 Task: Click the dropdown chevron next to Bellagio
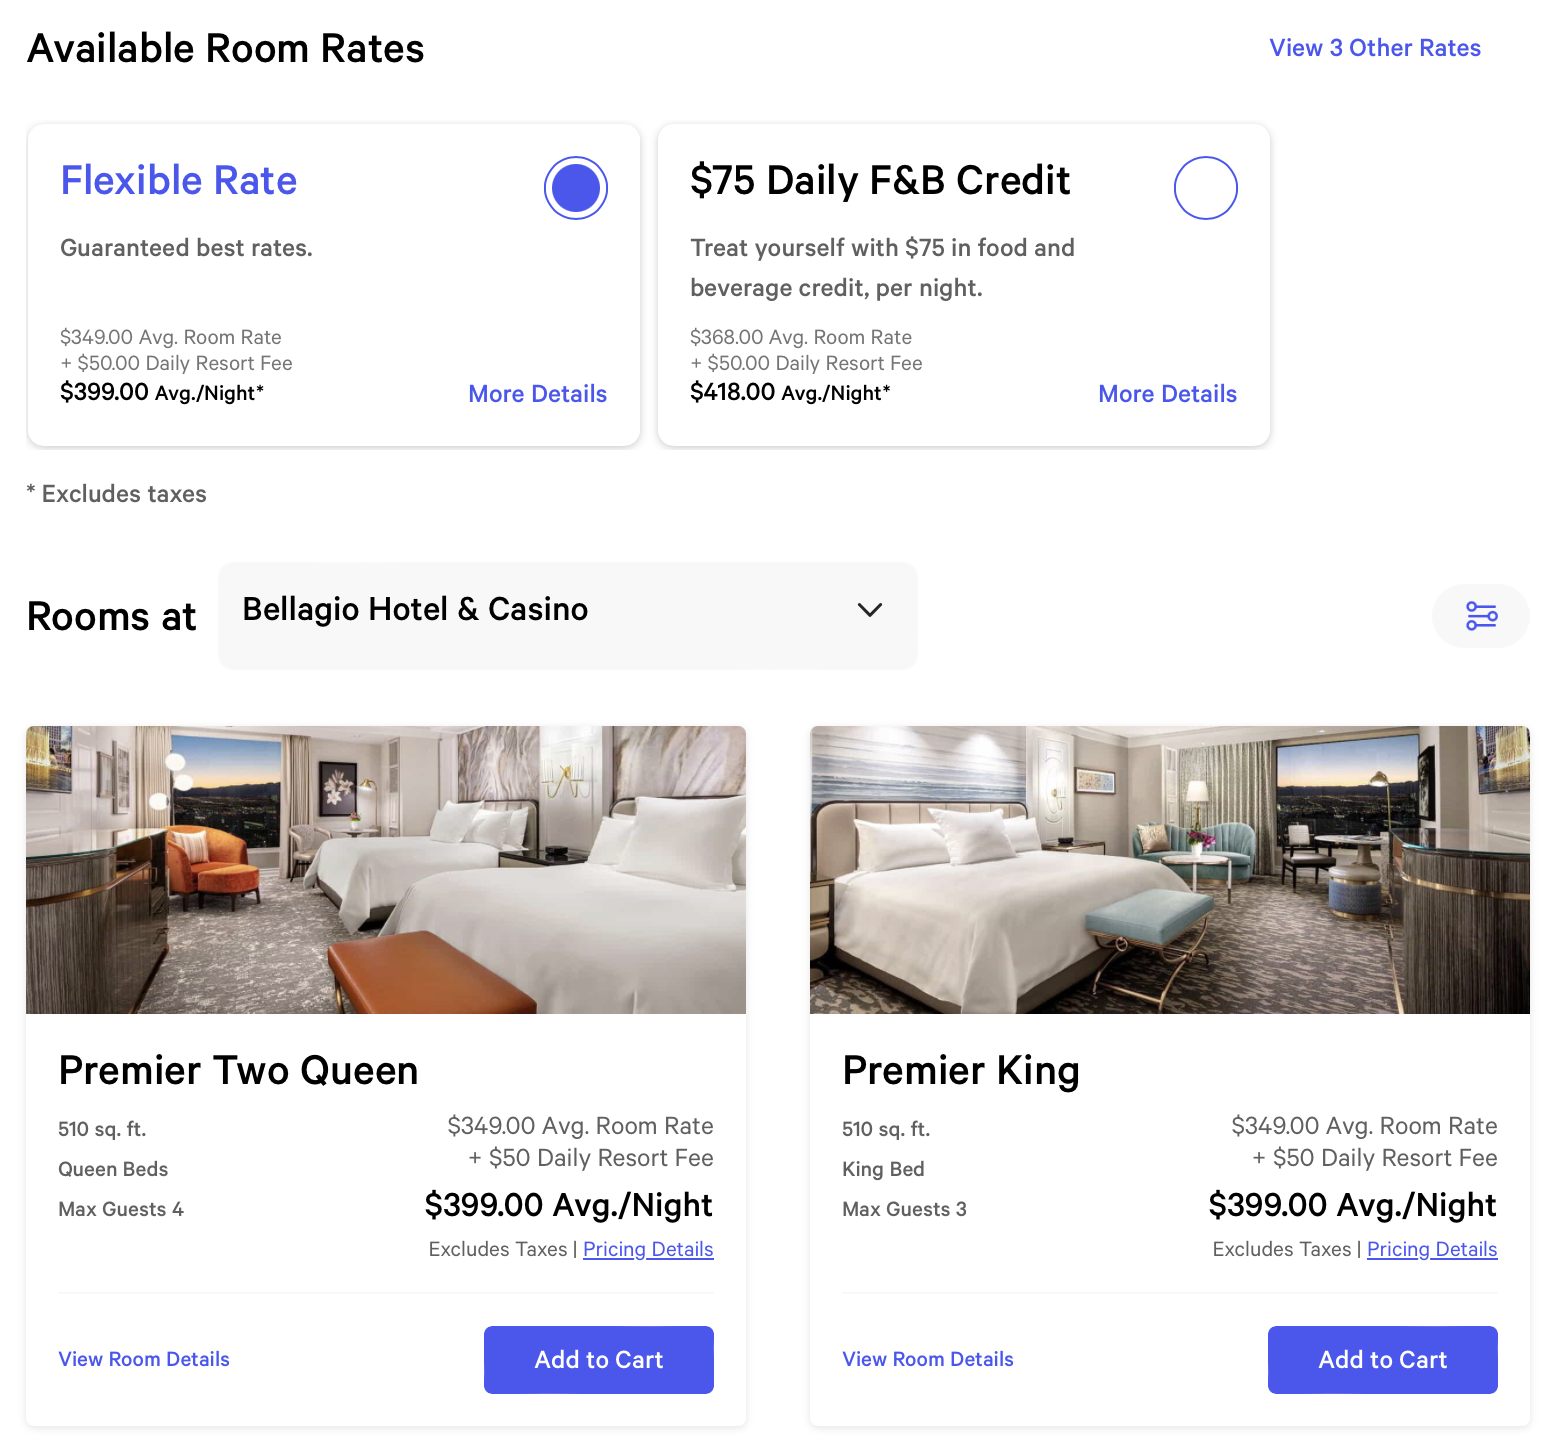pyautogui.click(x=870, y=610)
